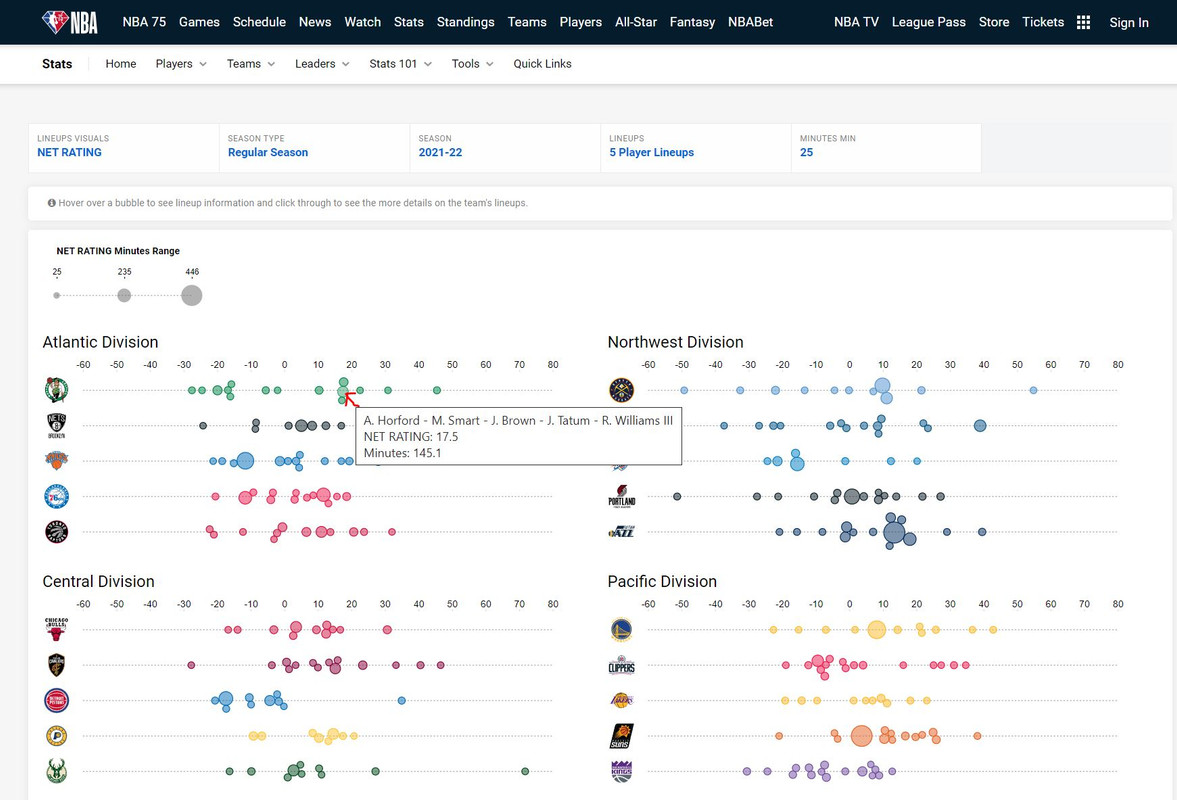Open Fantasy in top navigation

692,23
